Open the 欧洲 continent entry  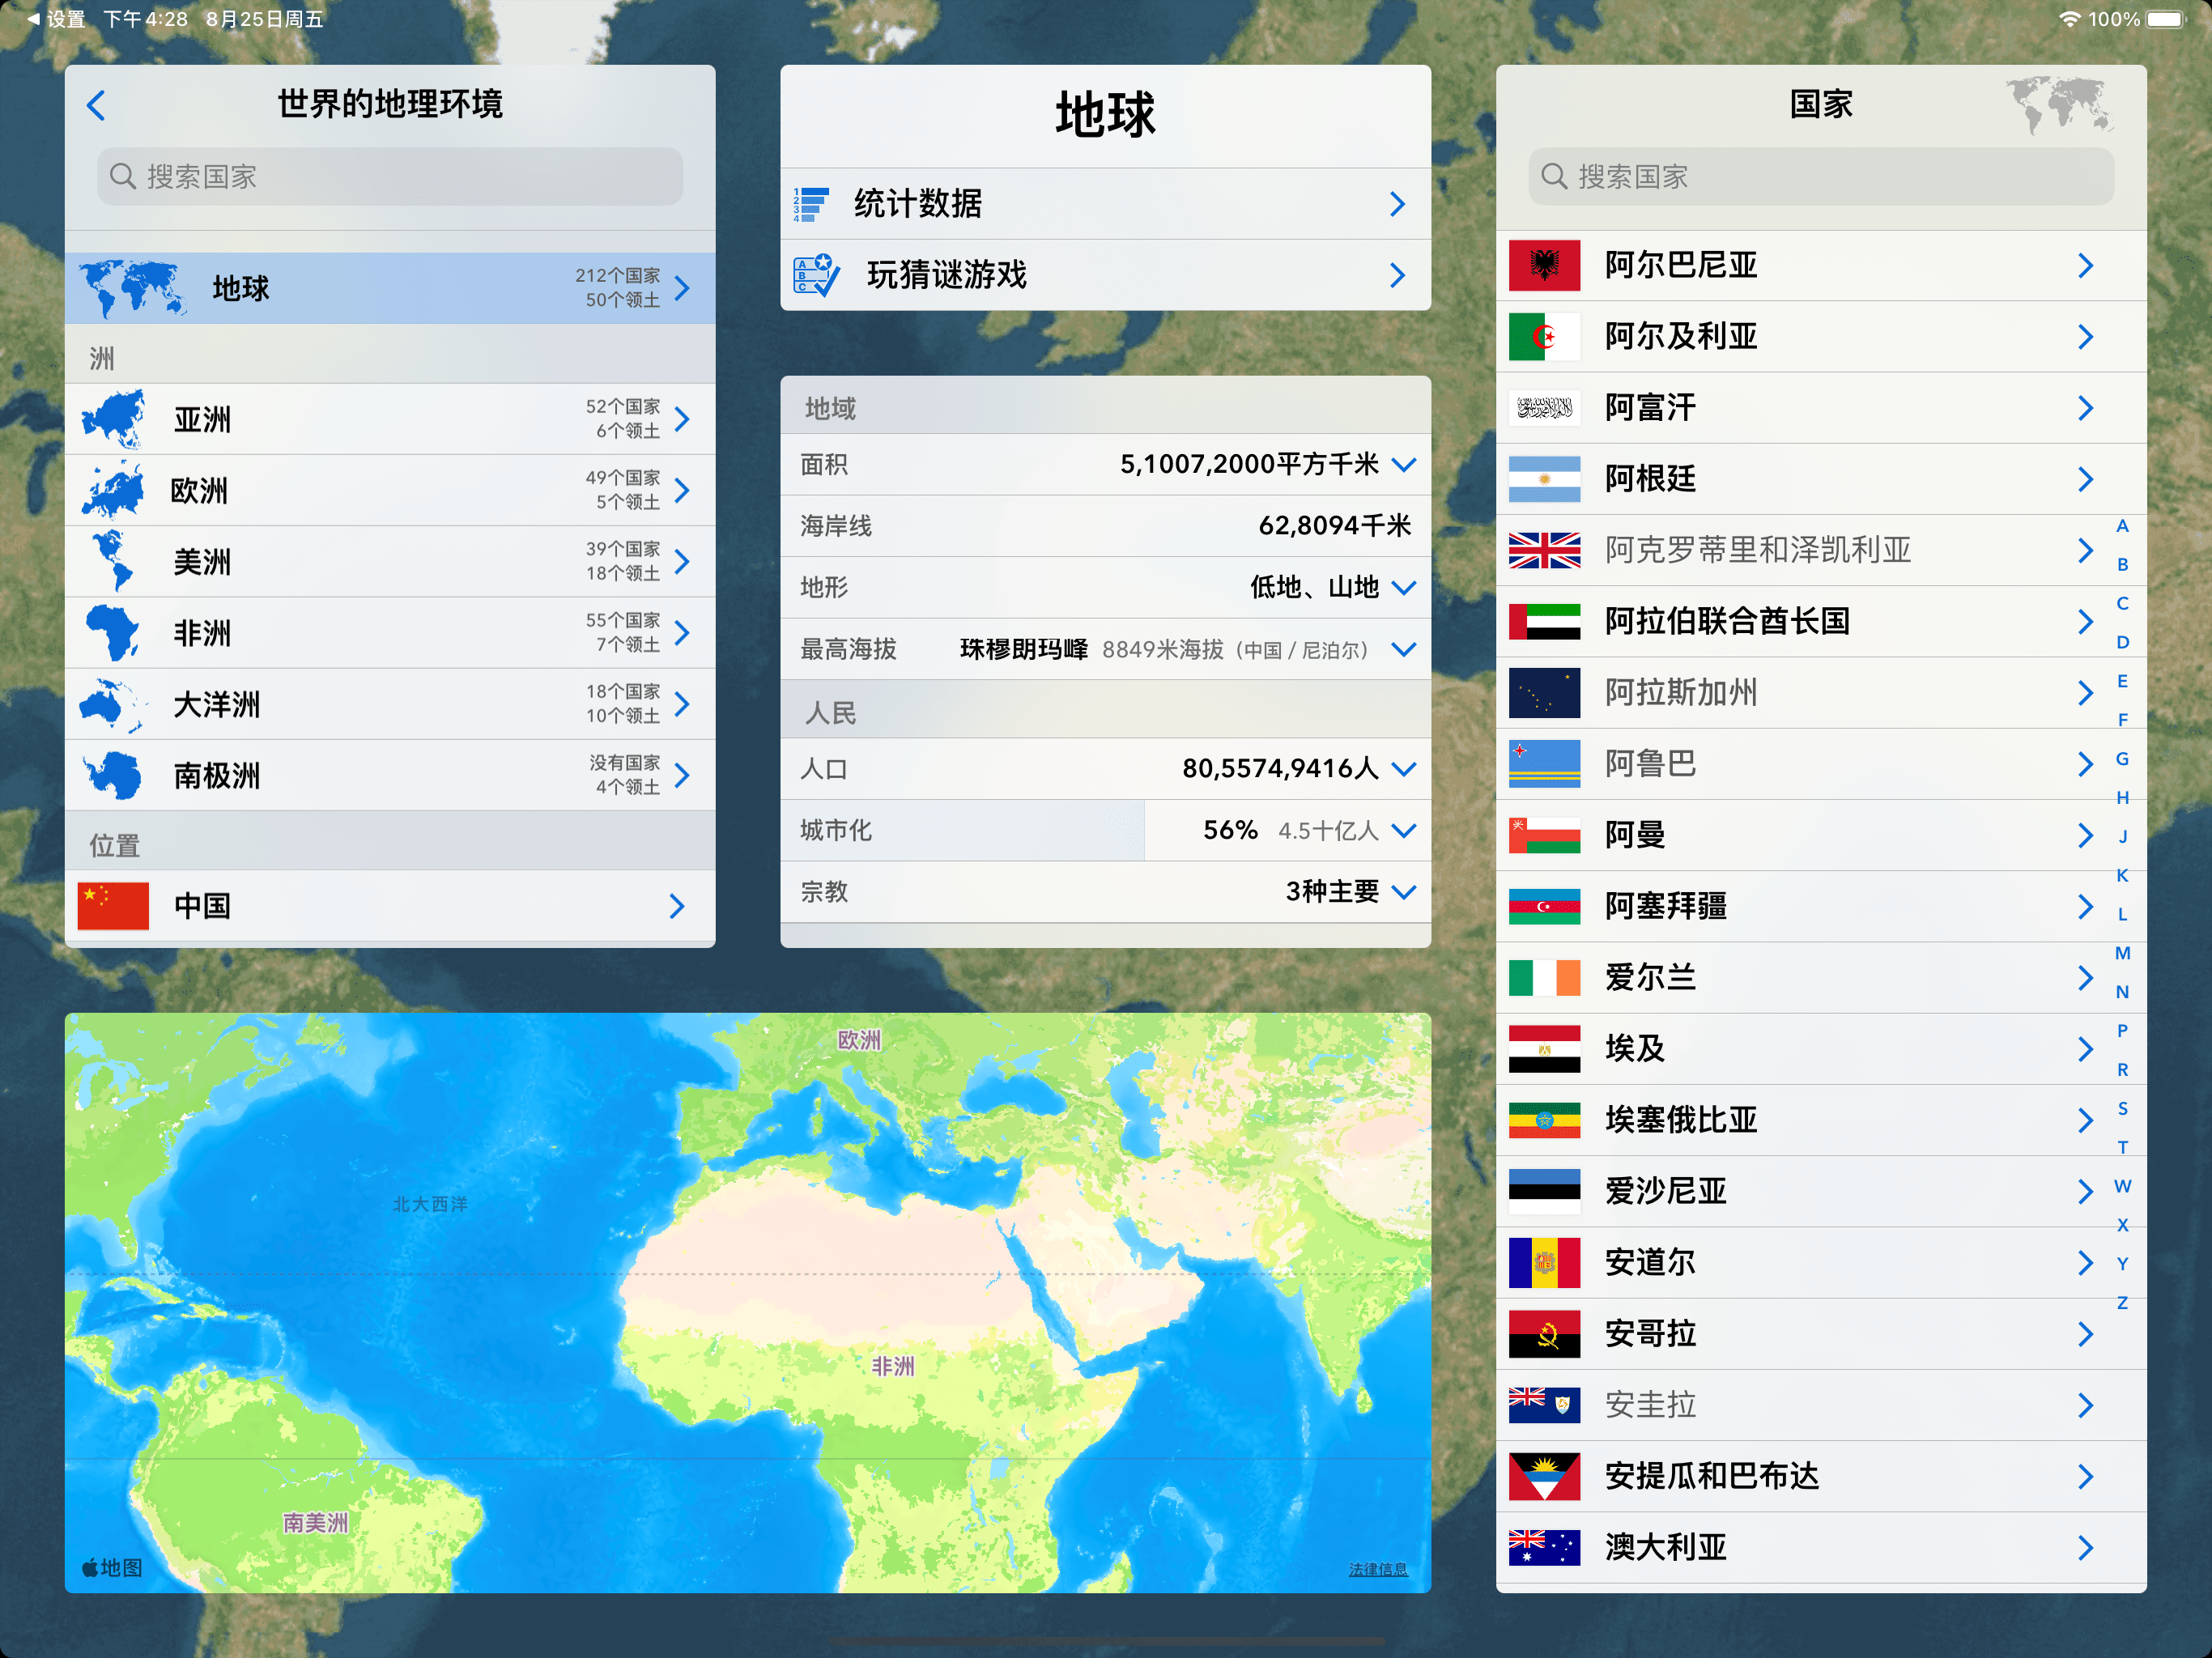click(390, 491)
